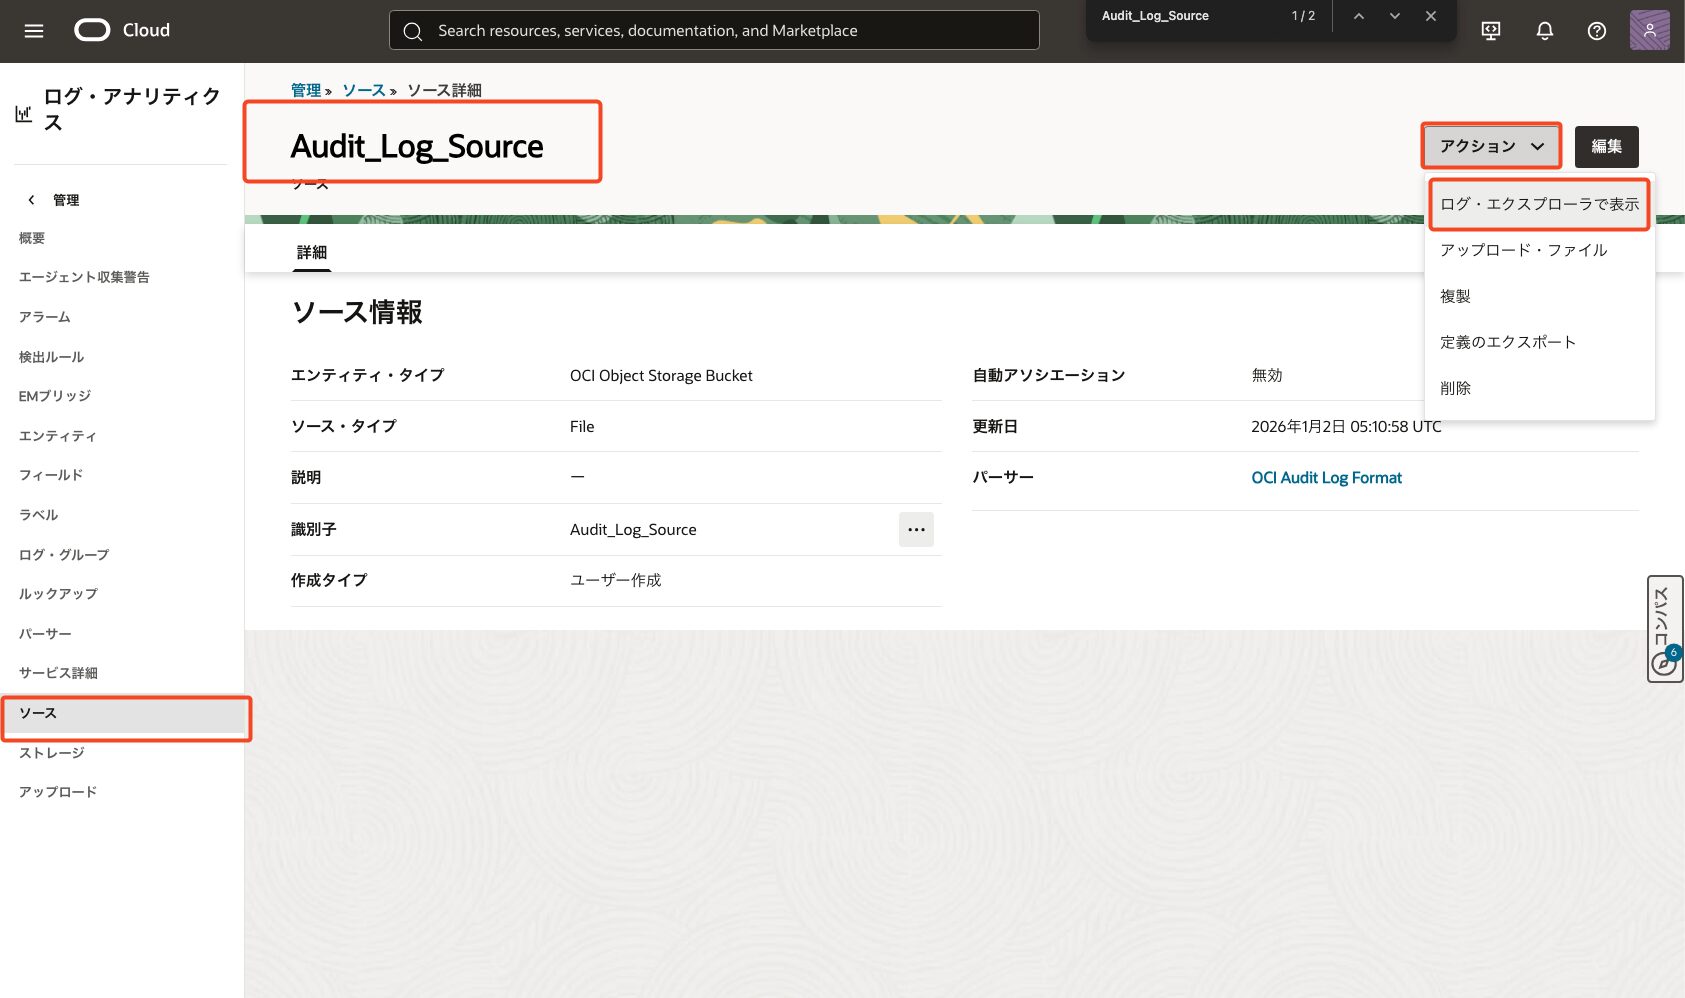Open ソース in the sidebar

coord(38,713)
